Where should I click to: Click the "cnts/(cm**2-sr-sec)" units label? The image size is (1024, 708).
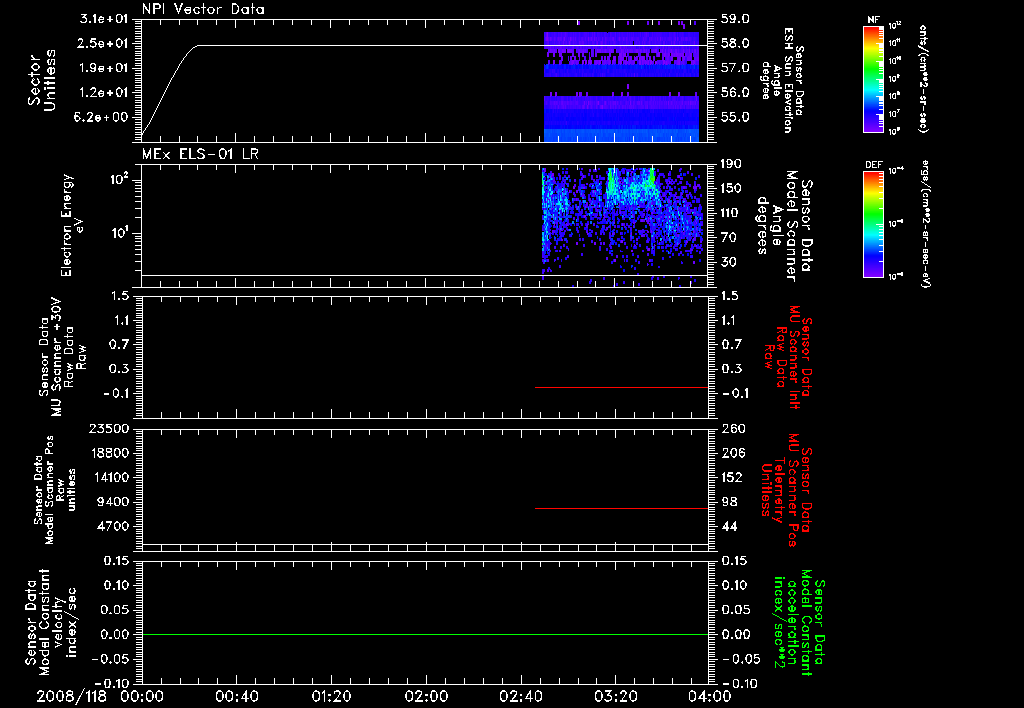point(923,78)
